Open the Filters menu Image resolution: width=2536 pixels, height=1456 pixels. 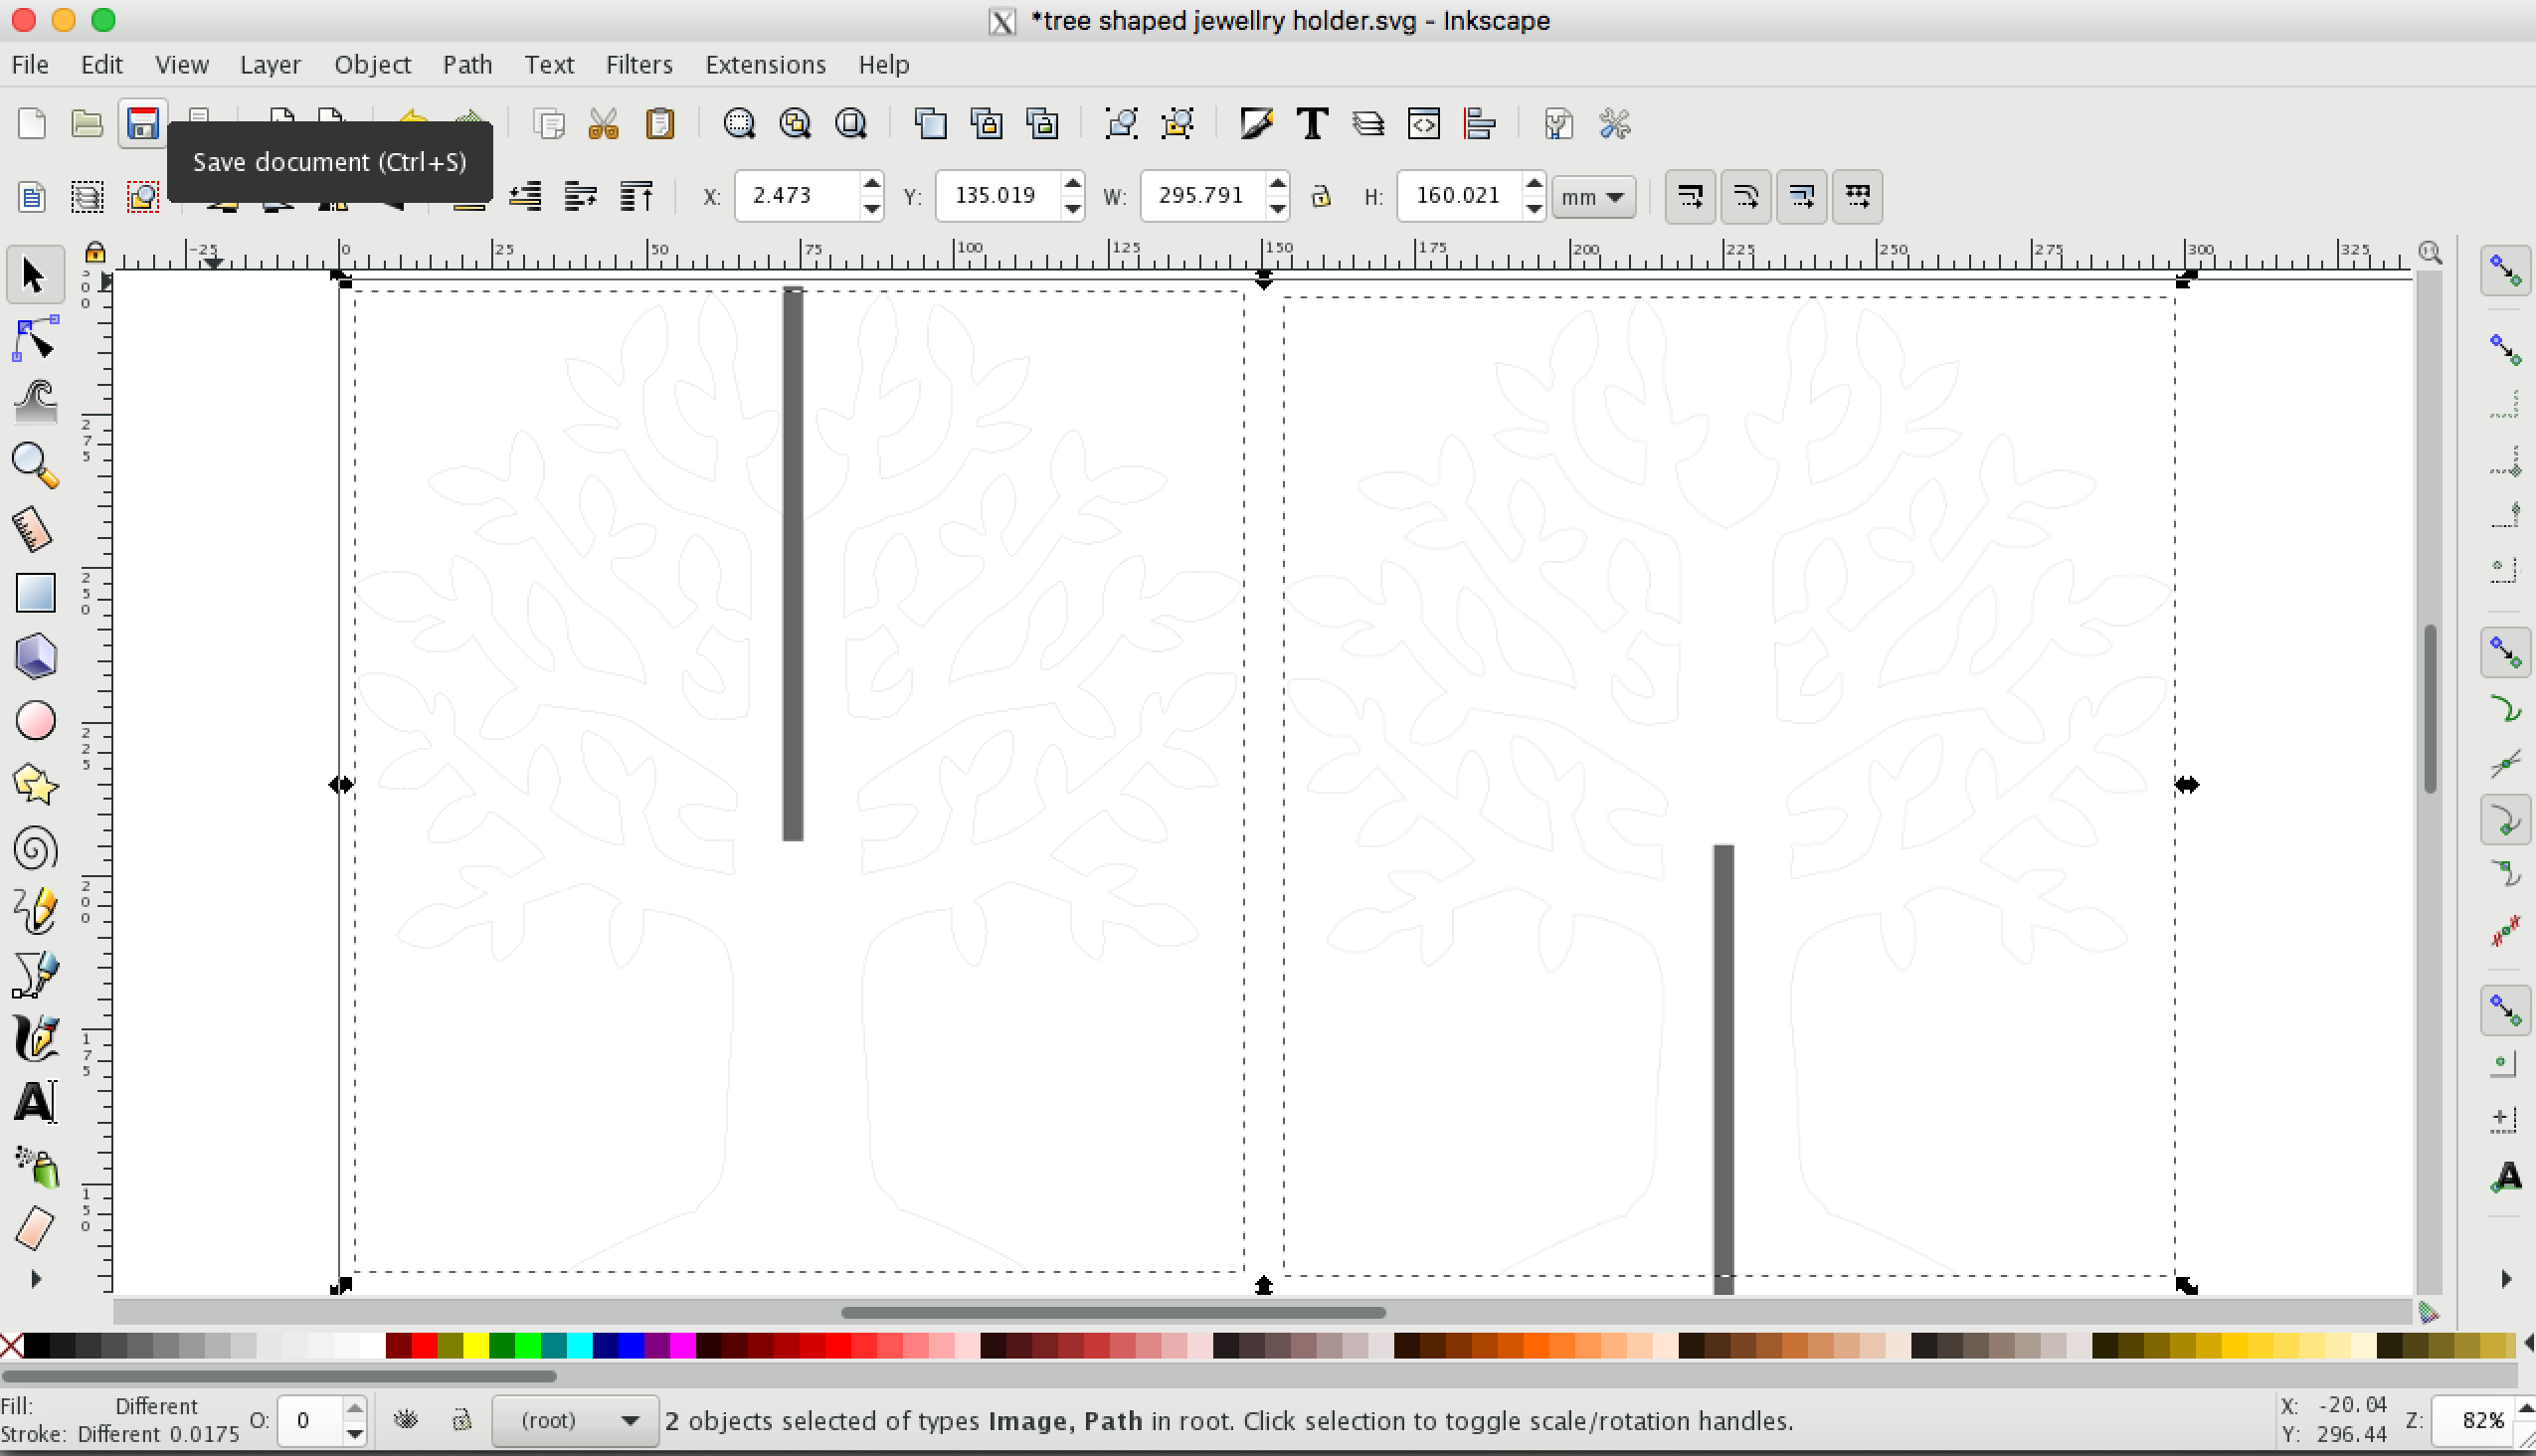click(x=639, y=65)
